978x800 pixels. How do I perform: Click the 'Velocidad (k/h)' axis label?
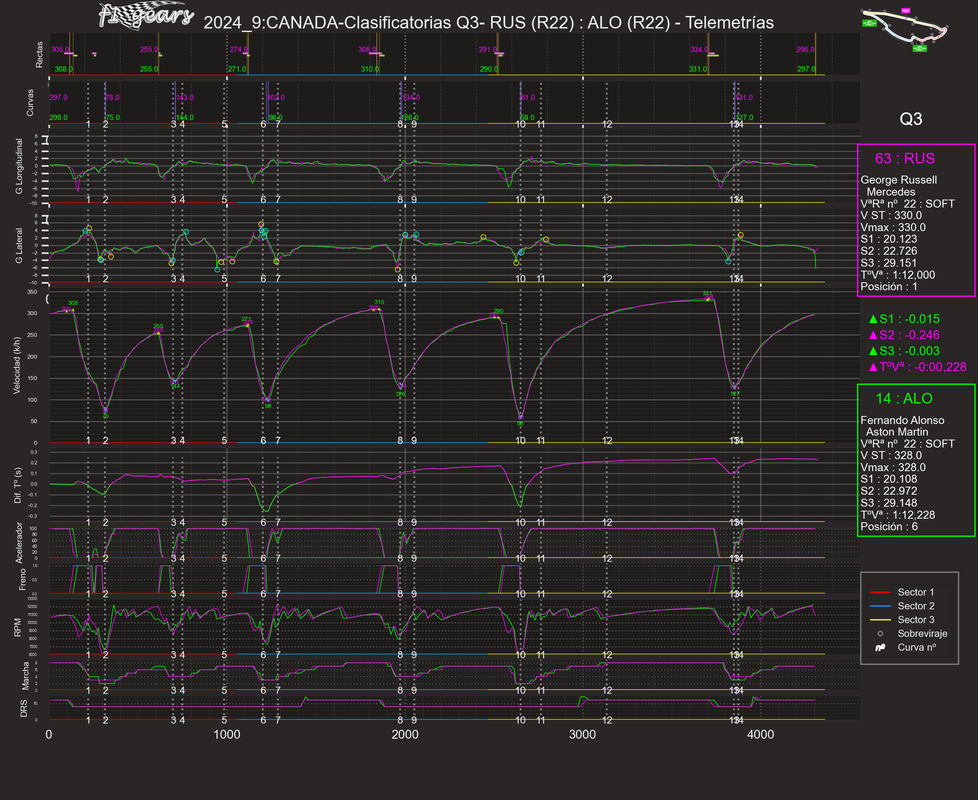coord(17,365)
